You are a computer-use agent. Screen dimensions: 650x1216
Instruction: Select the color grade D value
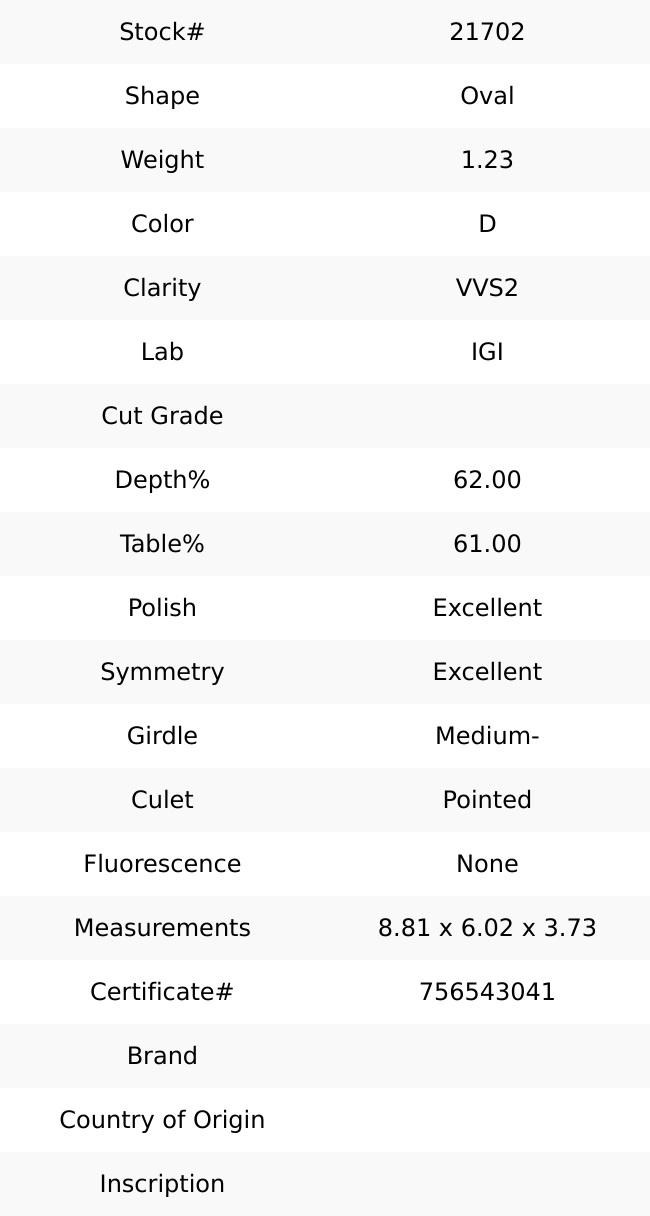tap(487, 224)
